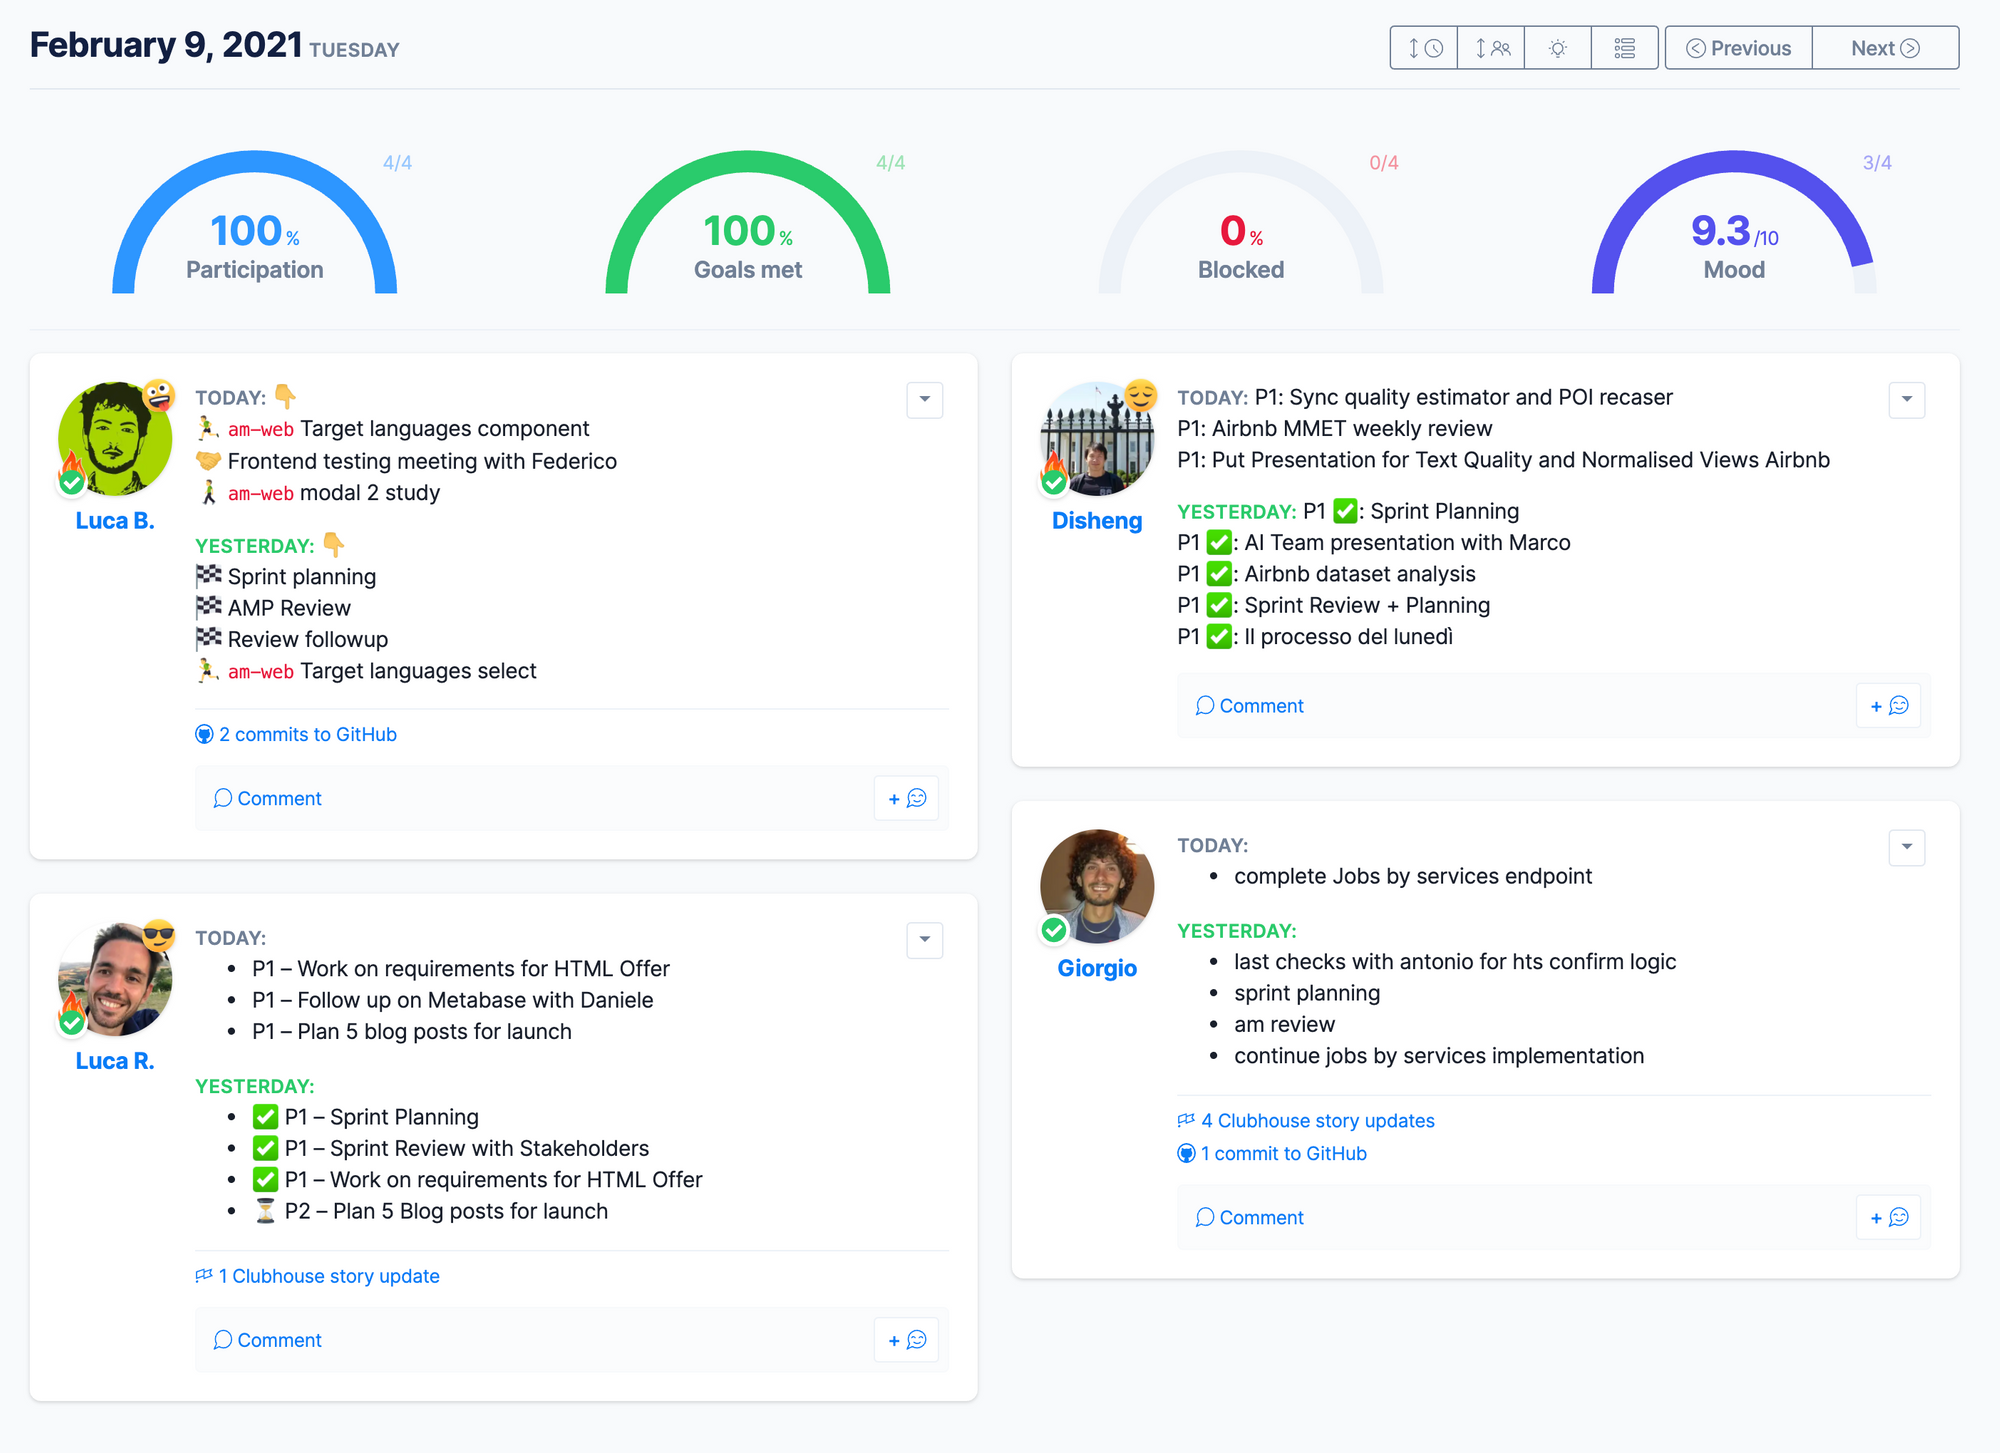This screenshot has width=2000, height=1453.
Task: Click the lightbulb insights icon
Action: coord(1557,48)
